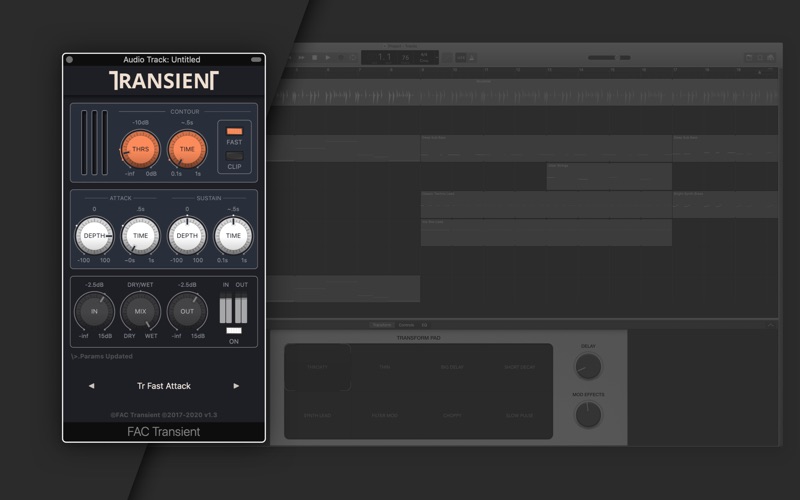Open the loop browser icon in GarageBand

click(x=760, y=58)
